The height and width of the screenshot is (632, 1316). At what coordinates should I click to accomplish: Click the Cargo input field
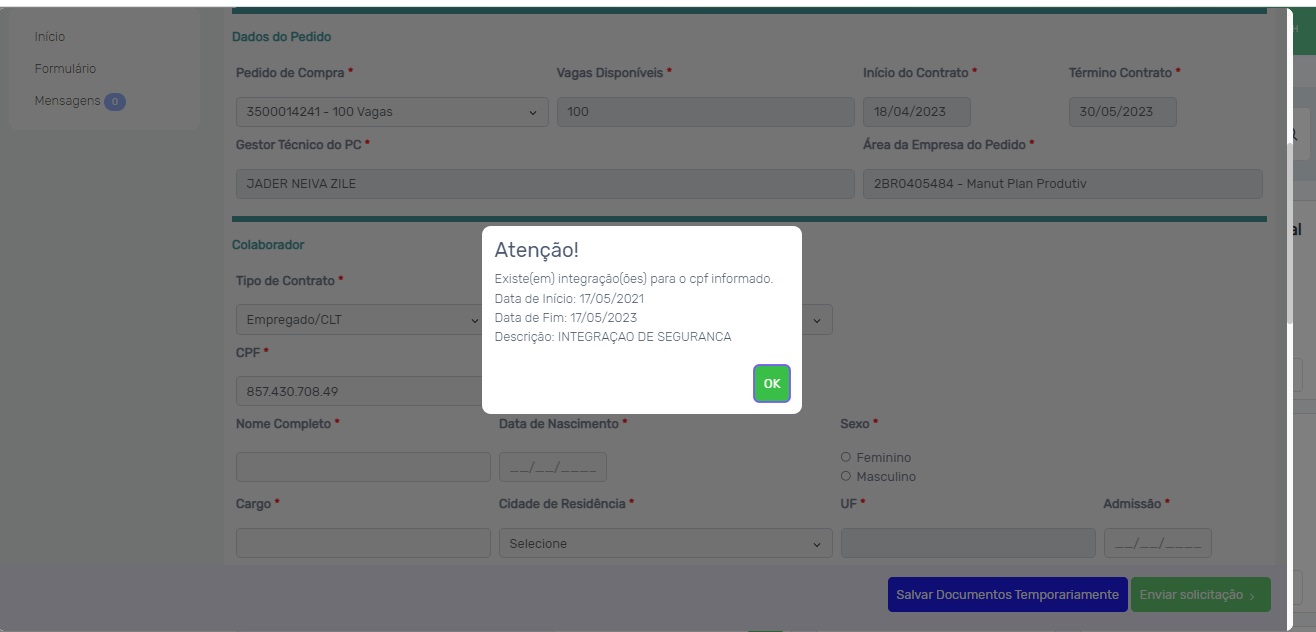pyautogui.click(x=363, y=543)
